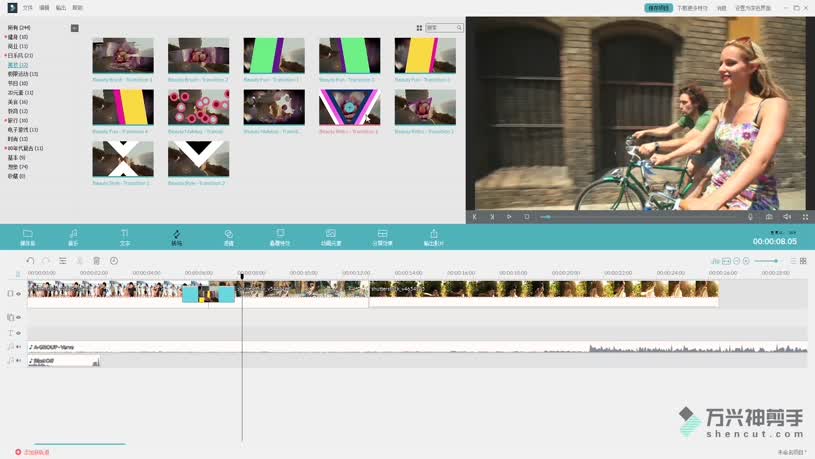Screen dimensions: 815x459
Task: Select the 所有 (244) category
Action: [19, 28]
